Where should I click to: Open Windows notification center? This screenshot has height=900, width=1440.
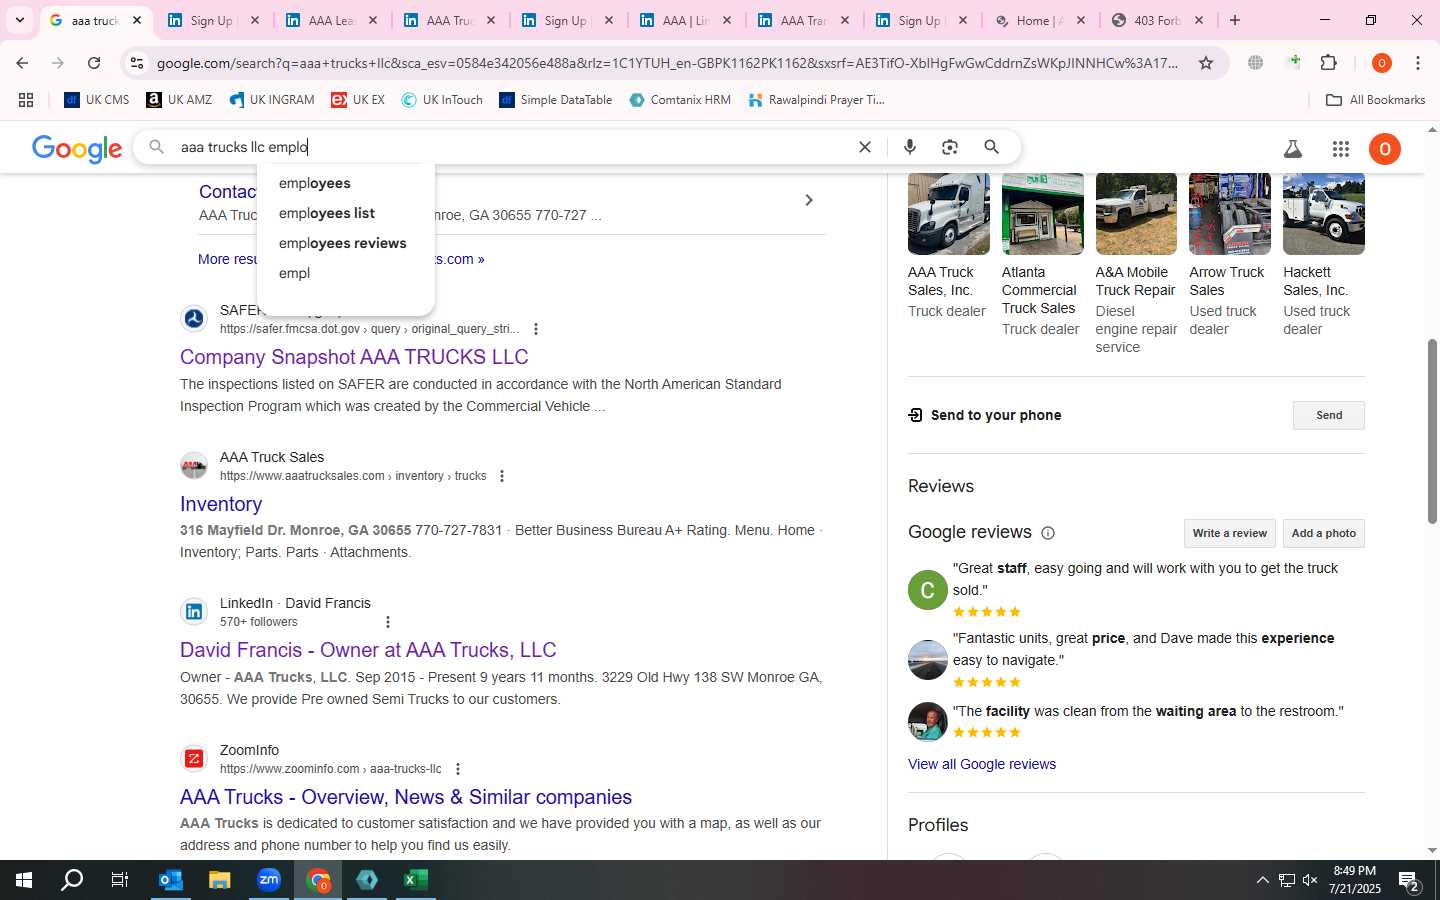(x=1410, y=881)
